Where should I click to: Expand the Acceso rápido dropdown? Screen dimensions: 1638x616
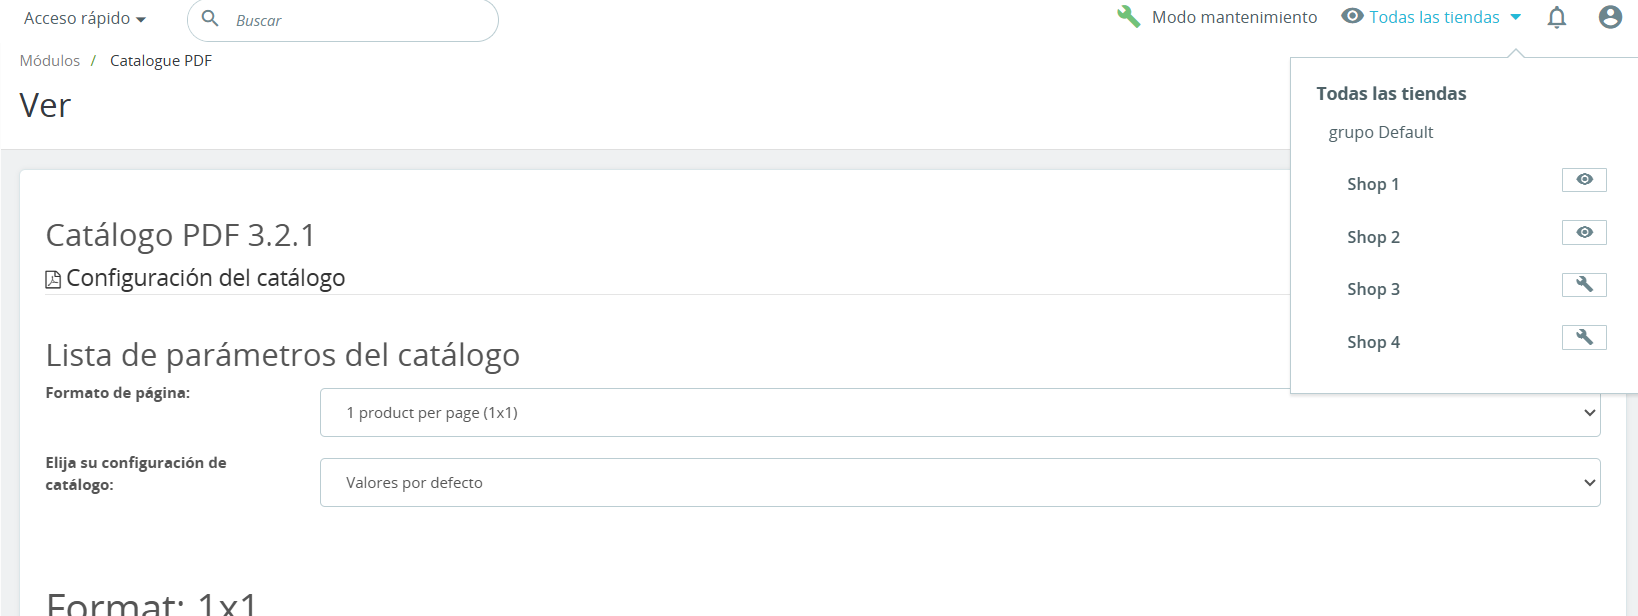coord(85,19)
